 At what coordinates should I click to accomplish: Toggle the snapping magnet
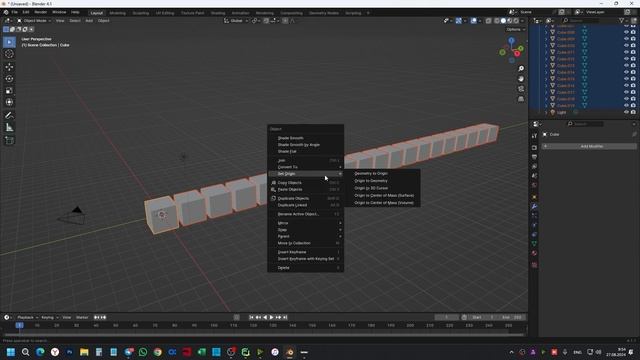click(x=266, y=20)
